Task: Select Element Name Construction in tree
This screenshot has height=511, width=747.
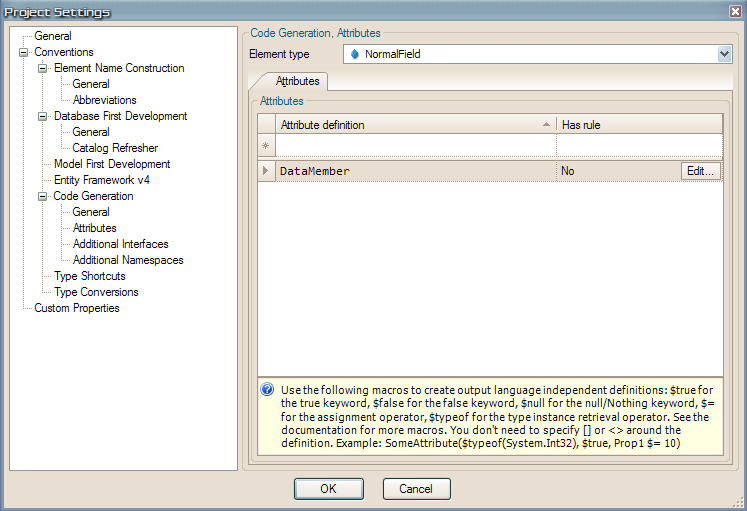Action: point(119,68)
